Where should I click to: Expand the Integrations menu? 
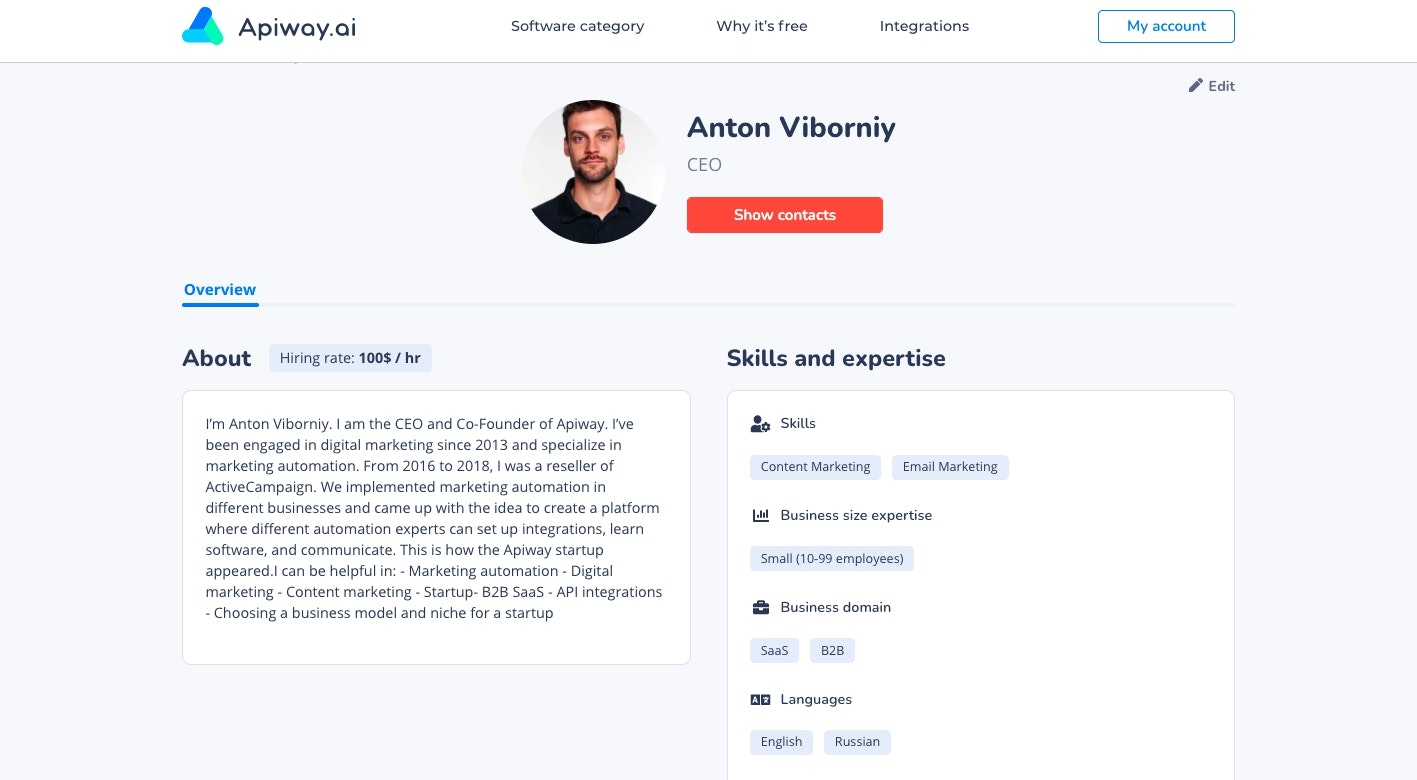(x=924, y=26)
